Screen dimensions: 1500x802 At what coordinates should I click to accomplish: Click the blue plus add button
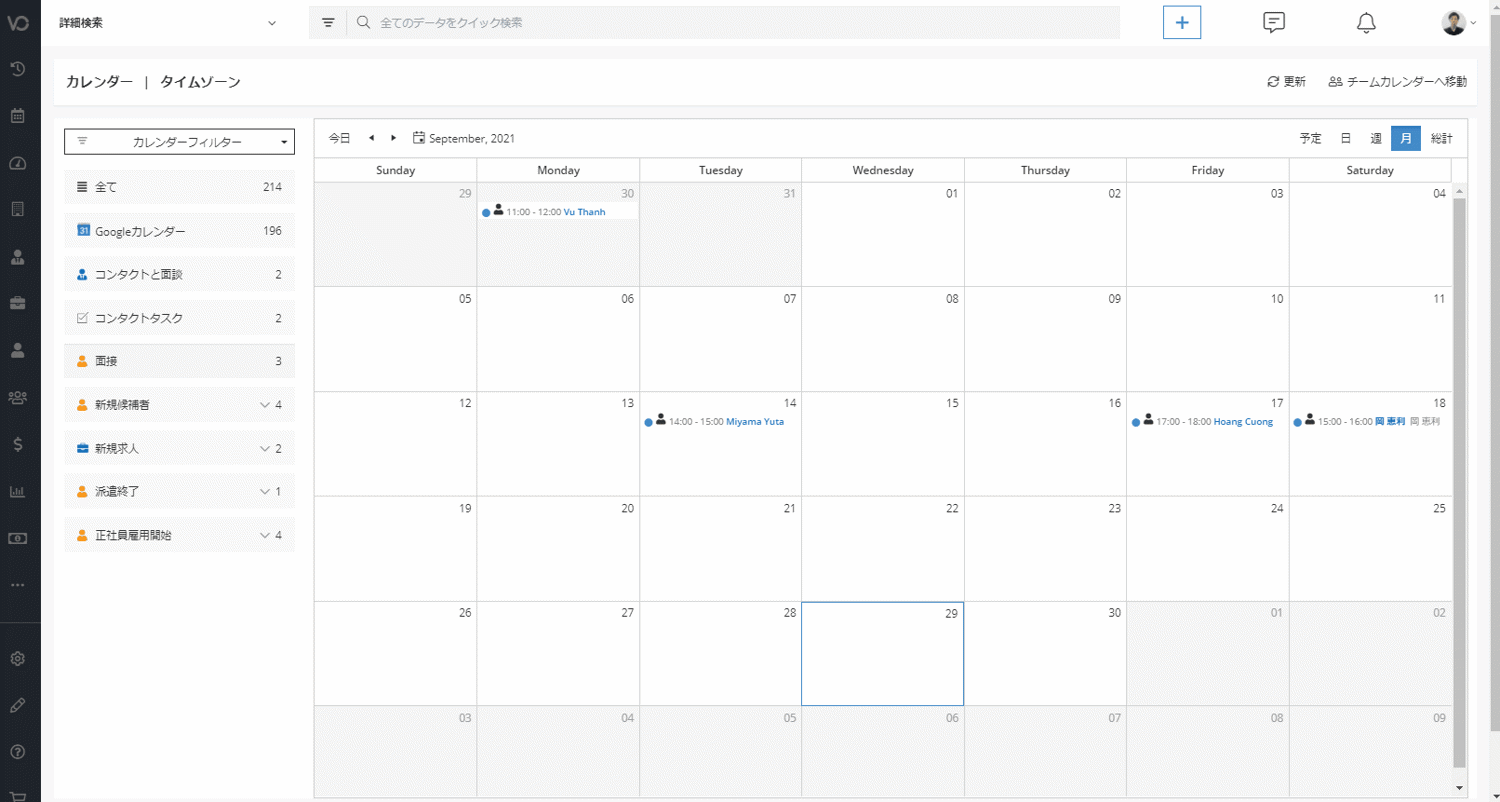coord(1181,22)
